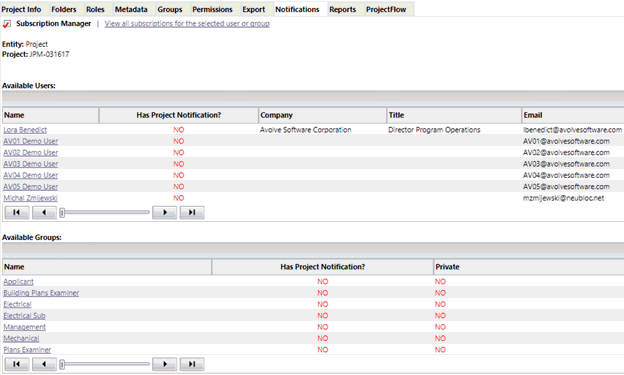Open the Reports tab
The image size is (624, 375).
coord(343,9)
